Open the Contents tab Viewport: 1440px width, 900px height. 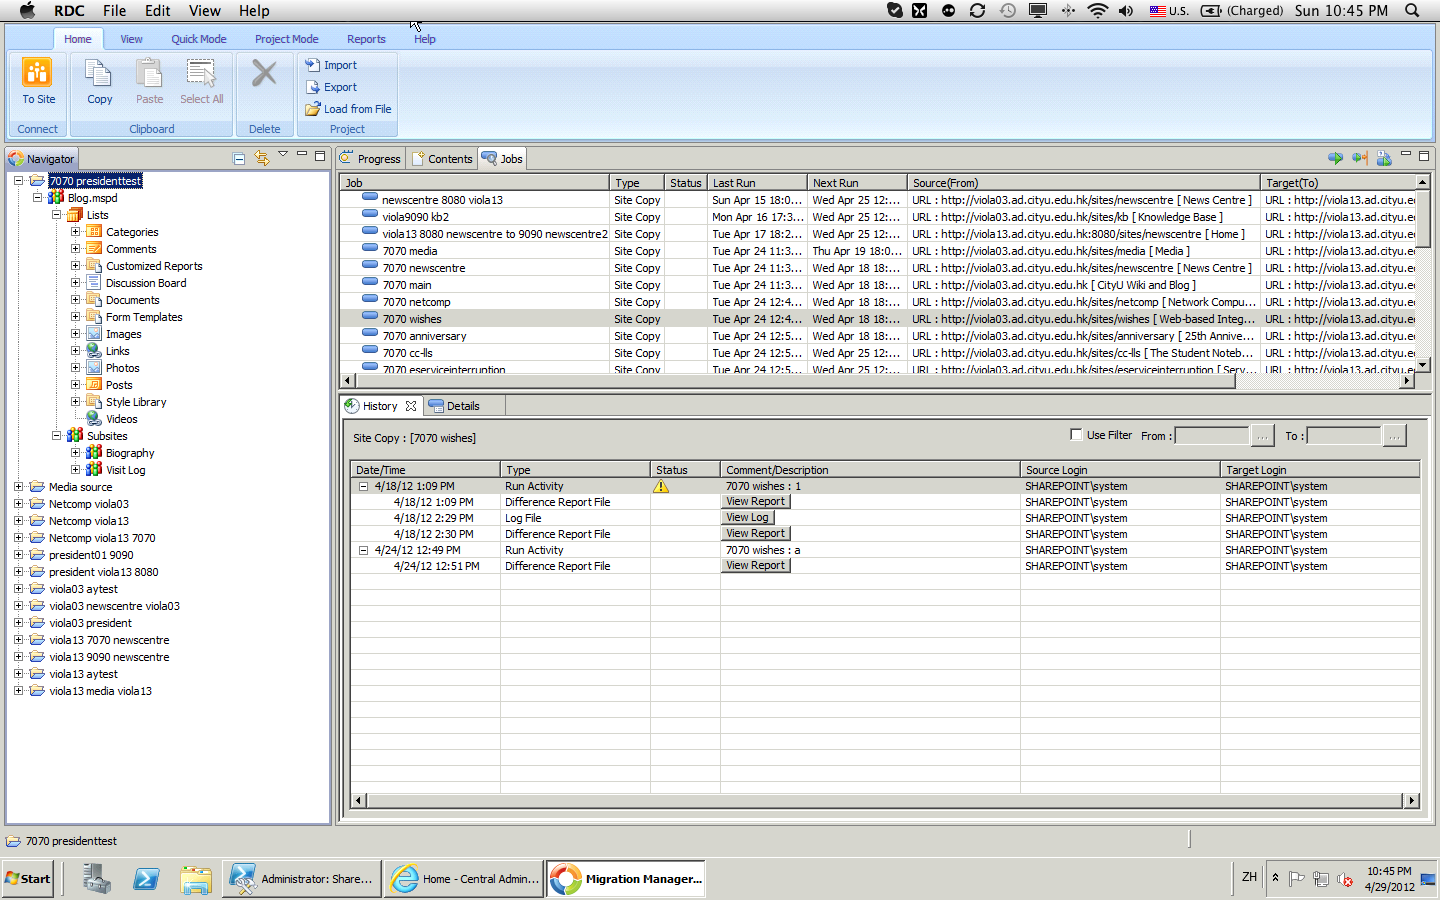pos(441,158)
